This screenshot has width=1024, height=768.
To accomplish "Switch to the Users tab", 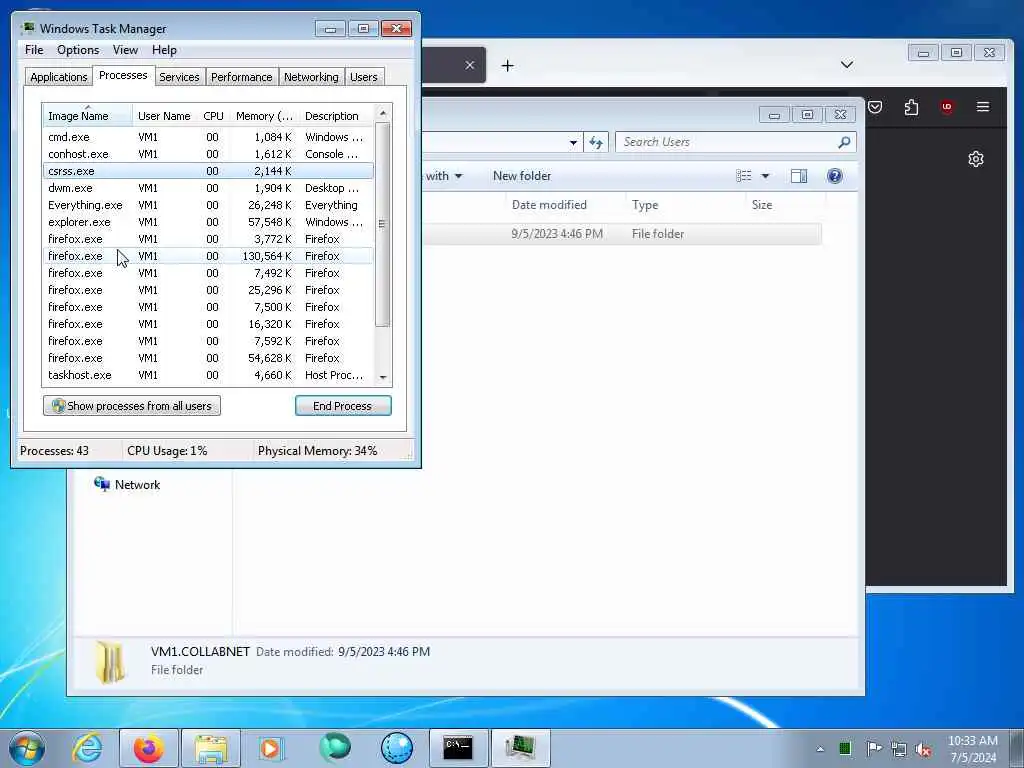I will pos(363,77).
